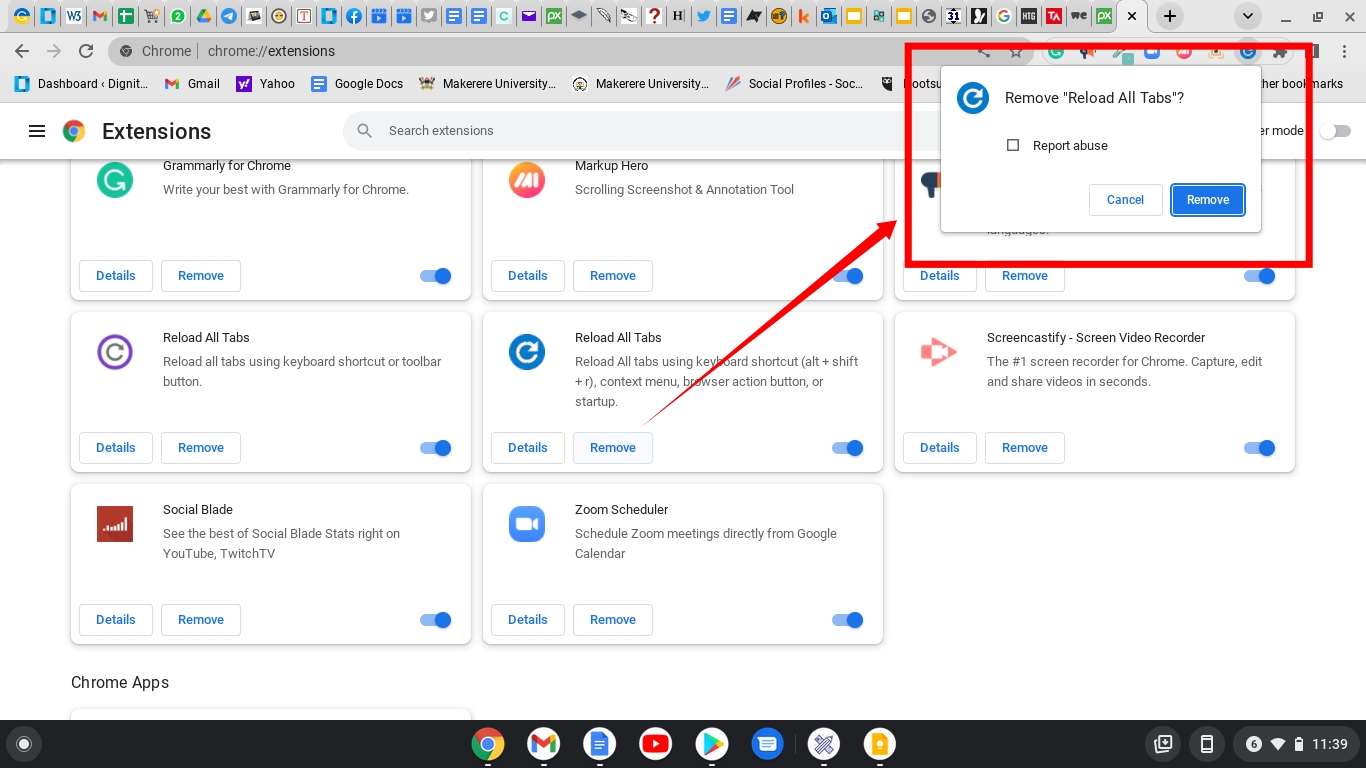Viewport: 1366px width, 768px height.
Task: Open status tray showing 11:39
Action: tap(1296, 744)
